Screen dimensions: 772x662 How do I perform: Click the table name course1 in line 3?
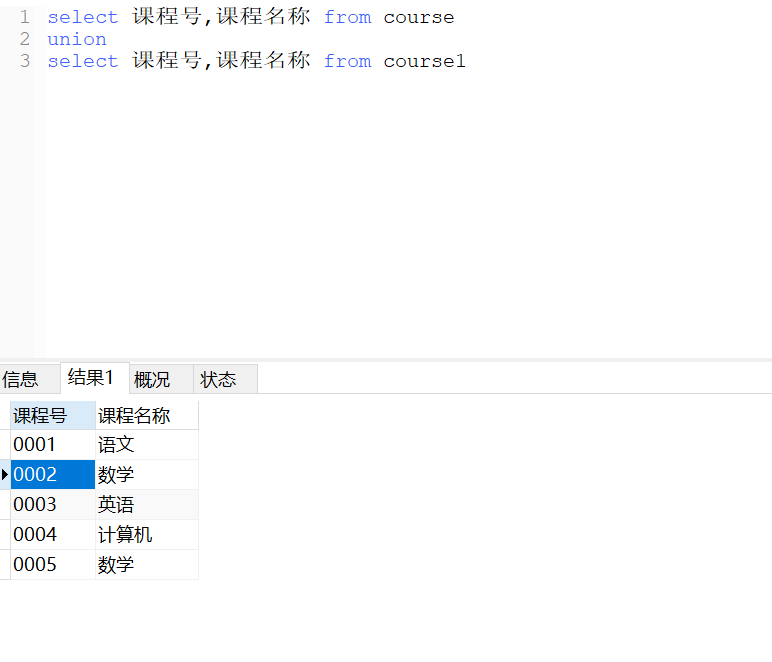pos(424,61)
